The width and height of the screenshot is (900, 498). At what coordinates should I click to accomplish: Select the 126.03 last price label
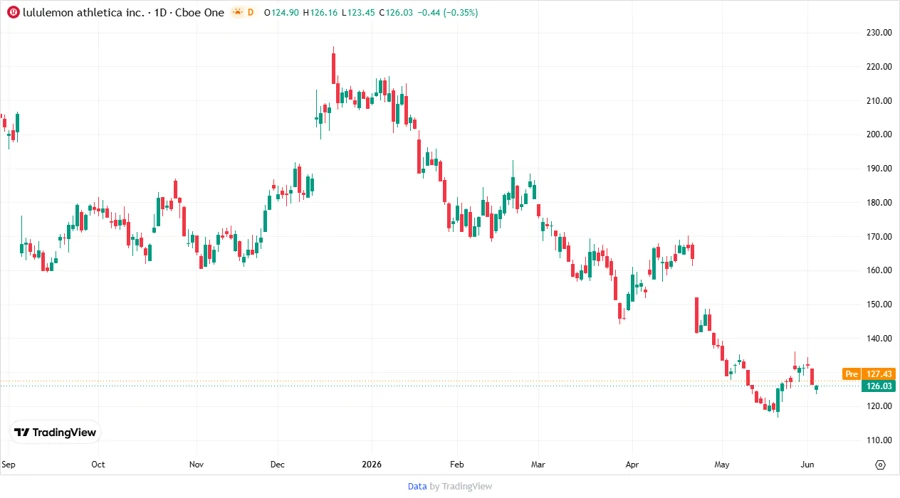pos(878,386)
